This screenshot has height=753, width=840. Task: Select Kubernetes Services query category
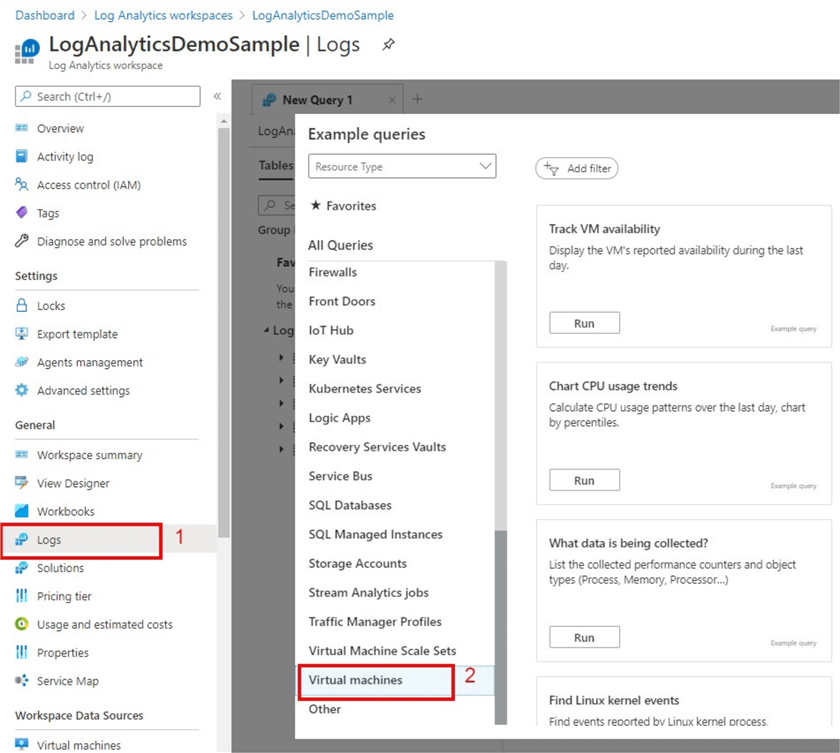point(365,388)
